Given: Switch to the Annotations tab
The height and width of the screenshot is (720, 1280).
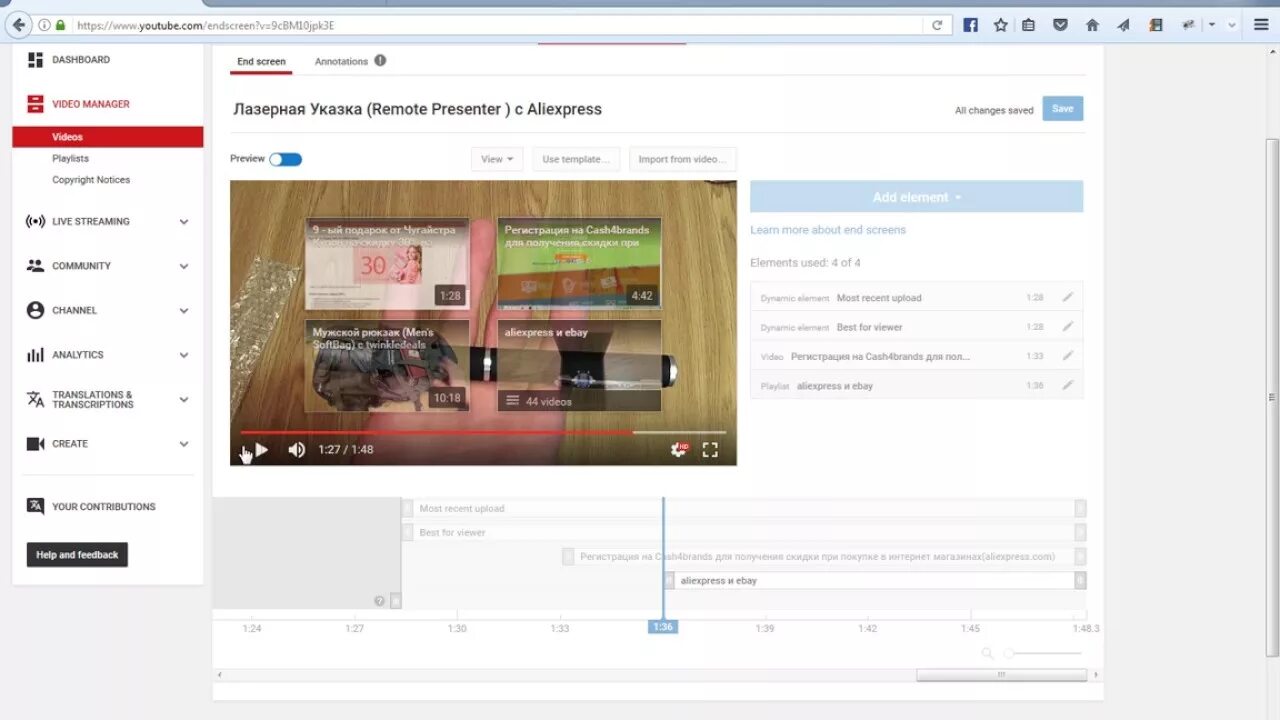Looking at the screenshot, I should click(341, 62).
